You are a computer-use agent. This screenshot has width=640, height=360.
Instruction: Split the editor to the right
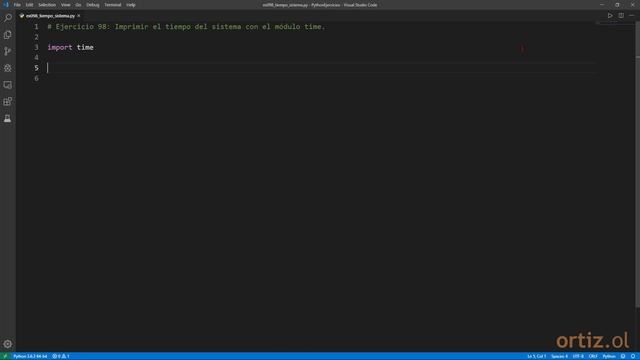click(x=621, y=16)
